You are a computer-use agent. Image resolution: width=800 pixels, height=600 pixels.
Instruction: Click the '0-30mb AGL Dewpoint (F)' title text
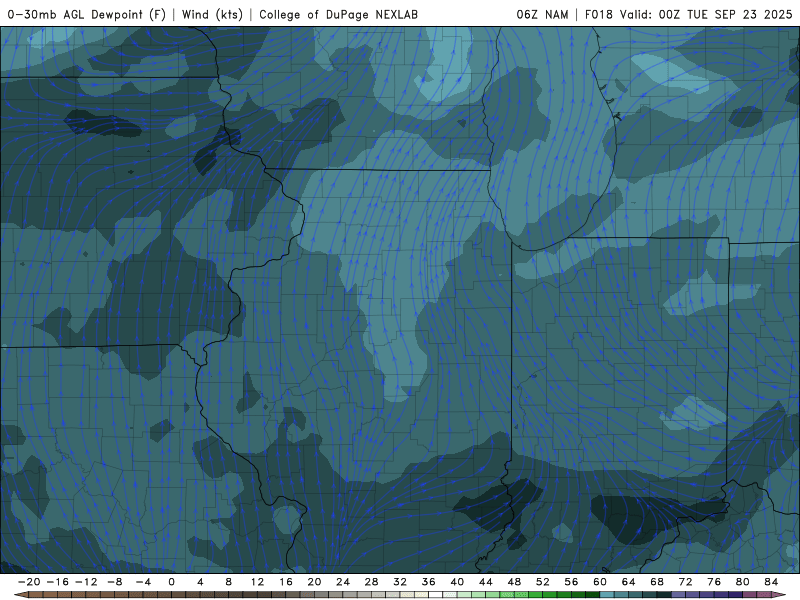(87, 14)
